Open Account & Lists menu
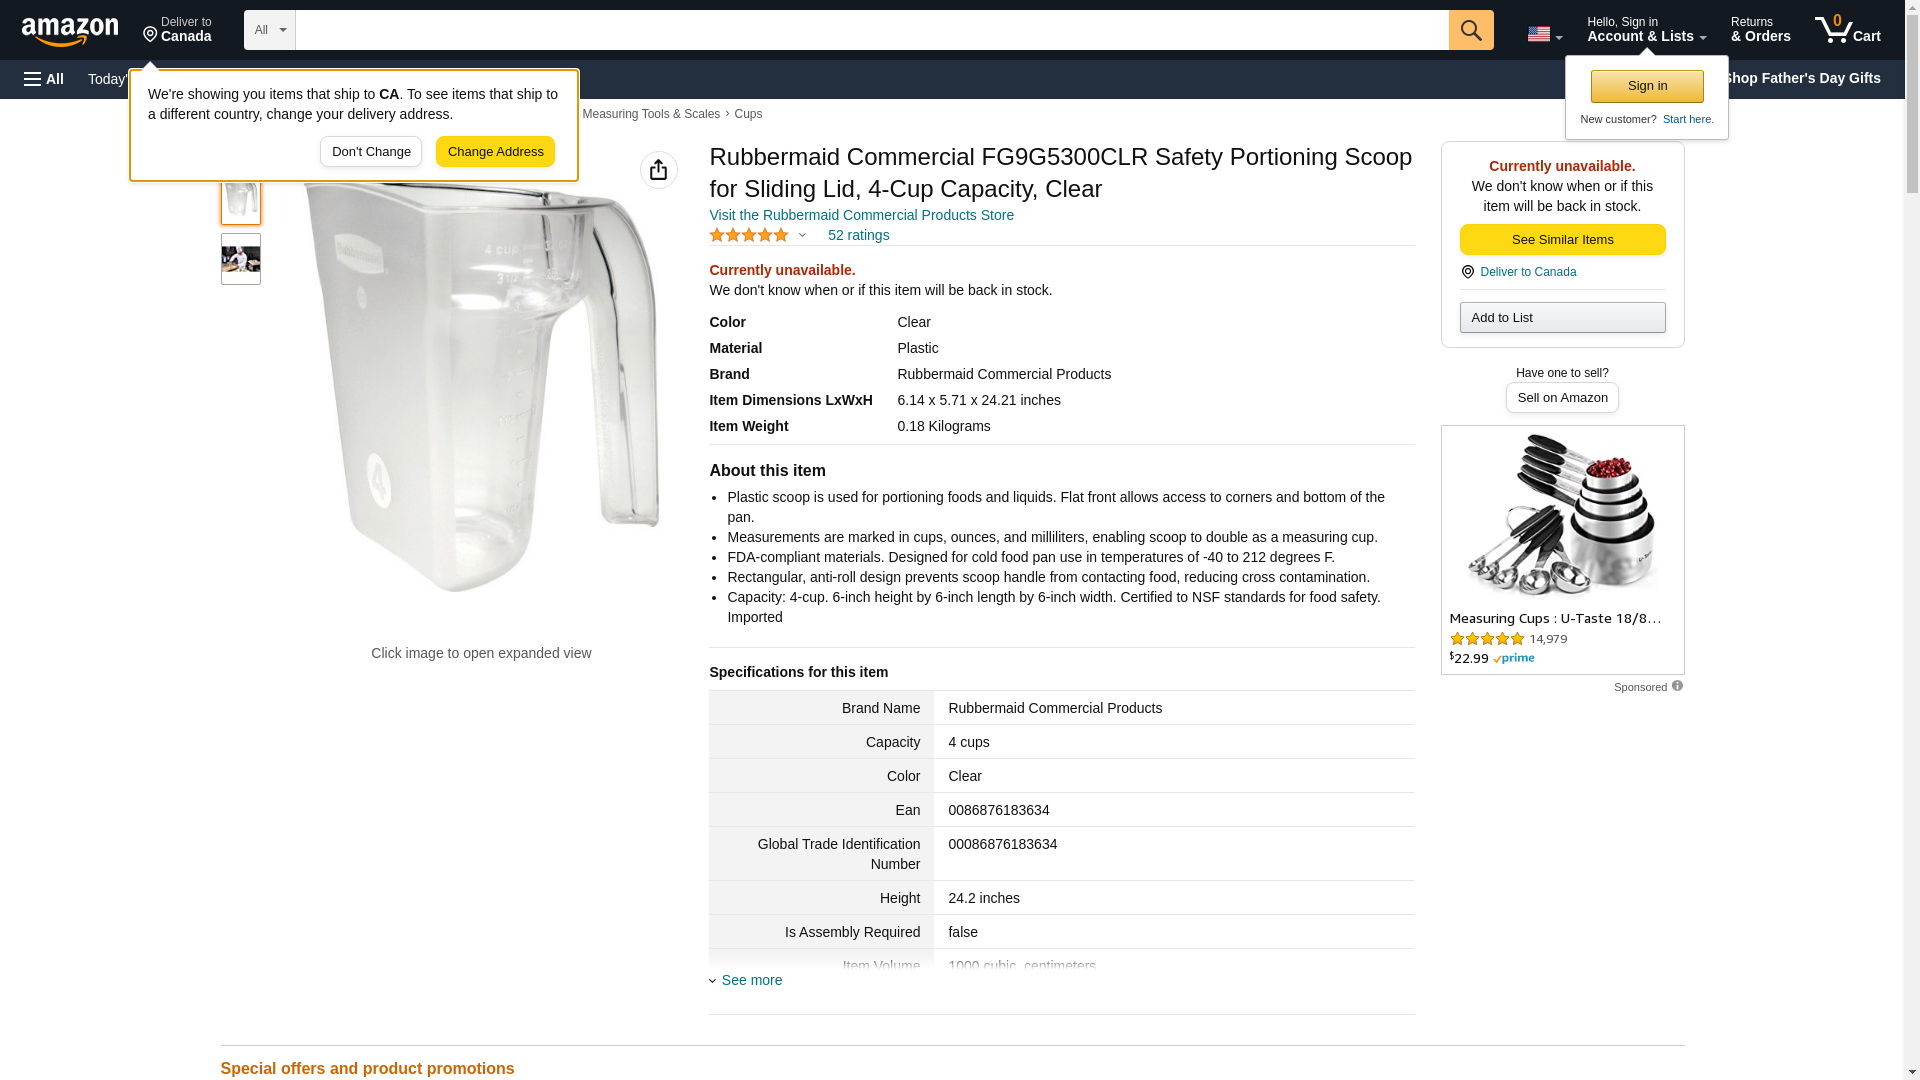This screenshot has height=1080, width=1920. (x=1646, y=30)
